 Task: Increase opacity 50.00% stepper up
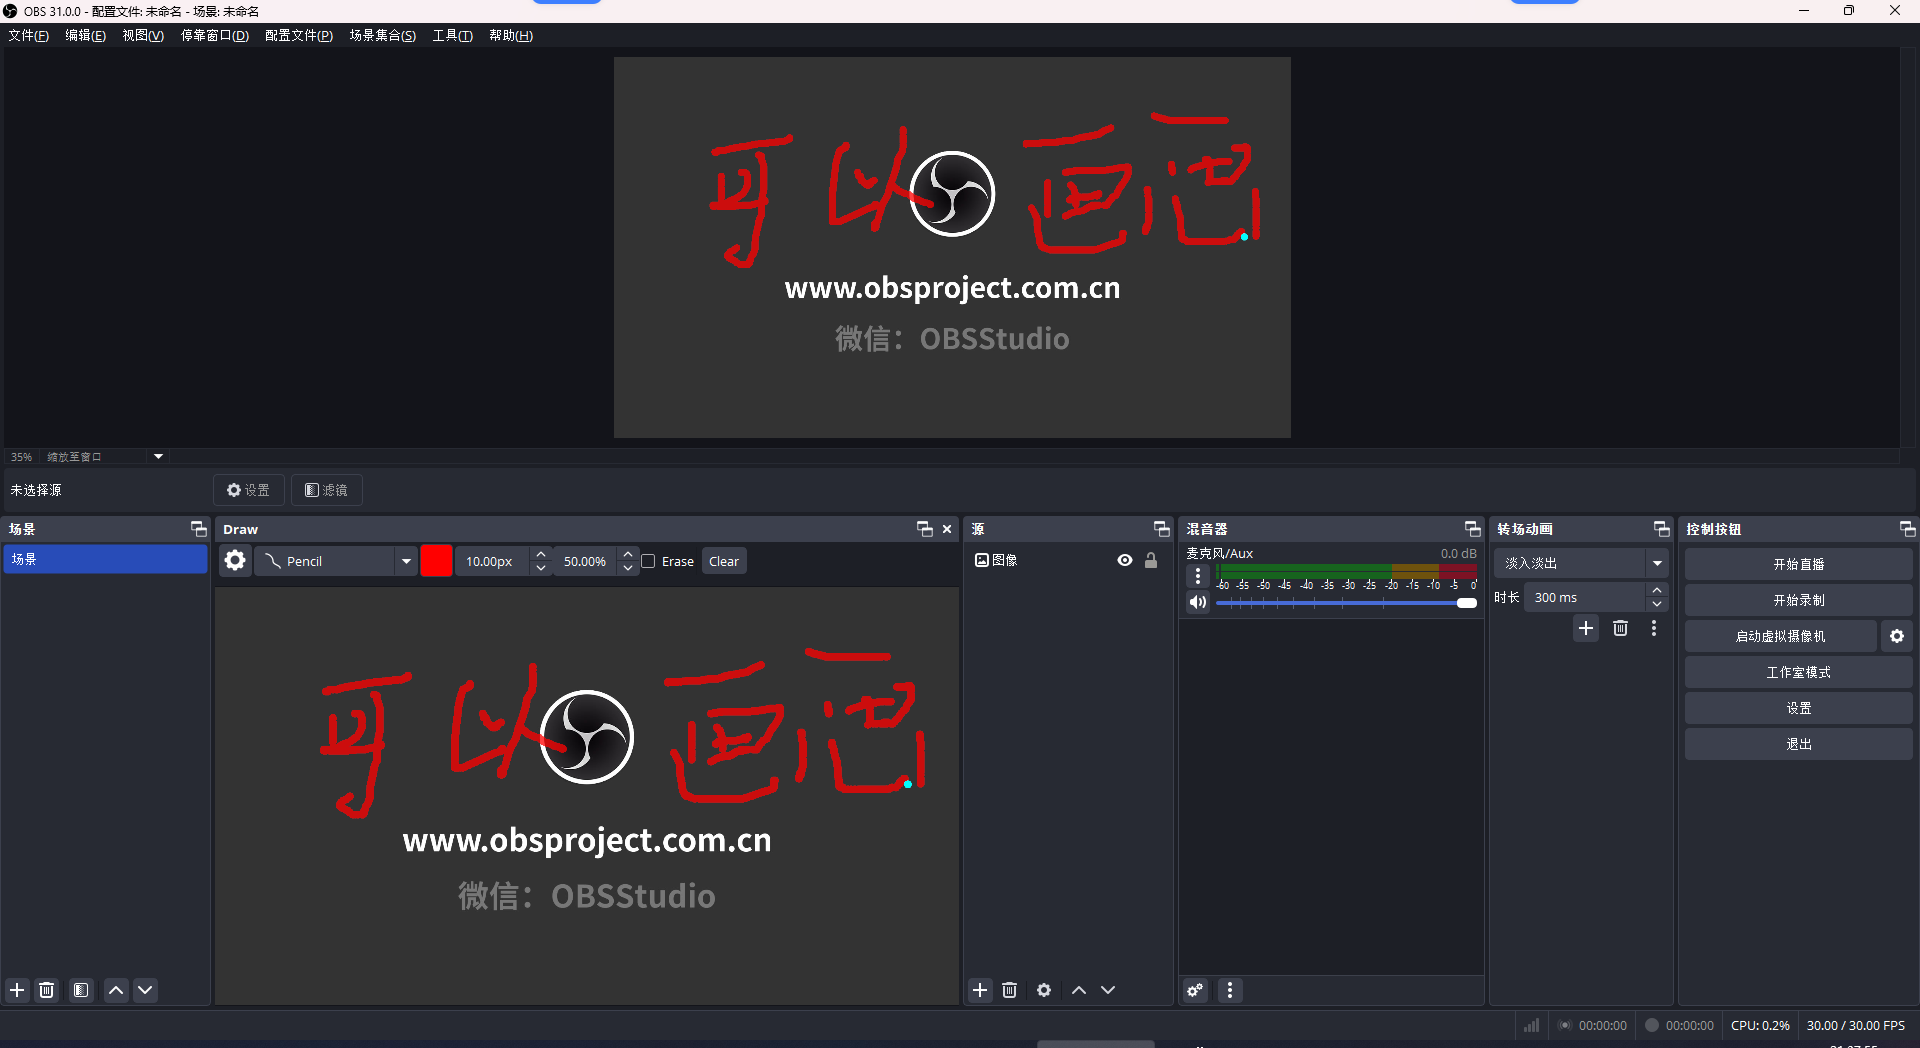[628, 554]
